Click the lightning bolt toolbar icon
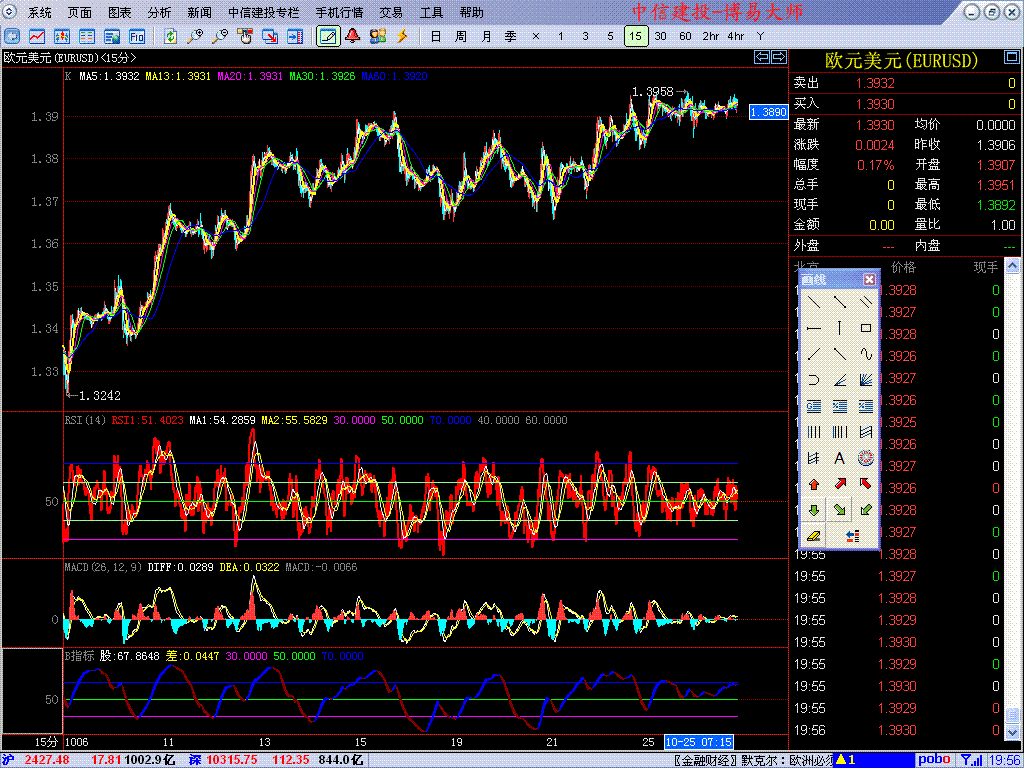 tap(402, 36)
